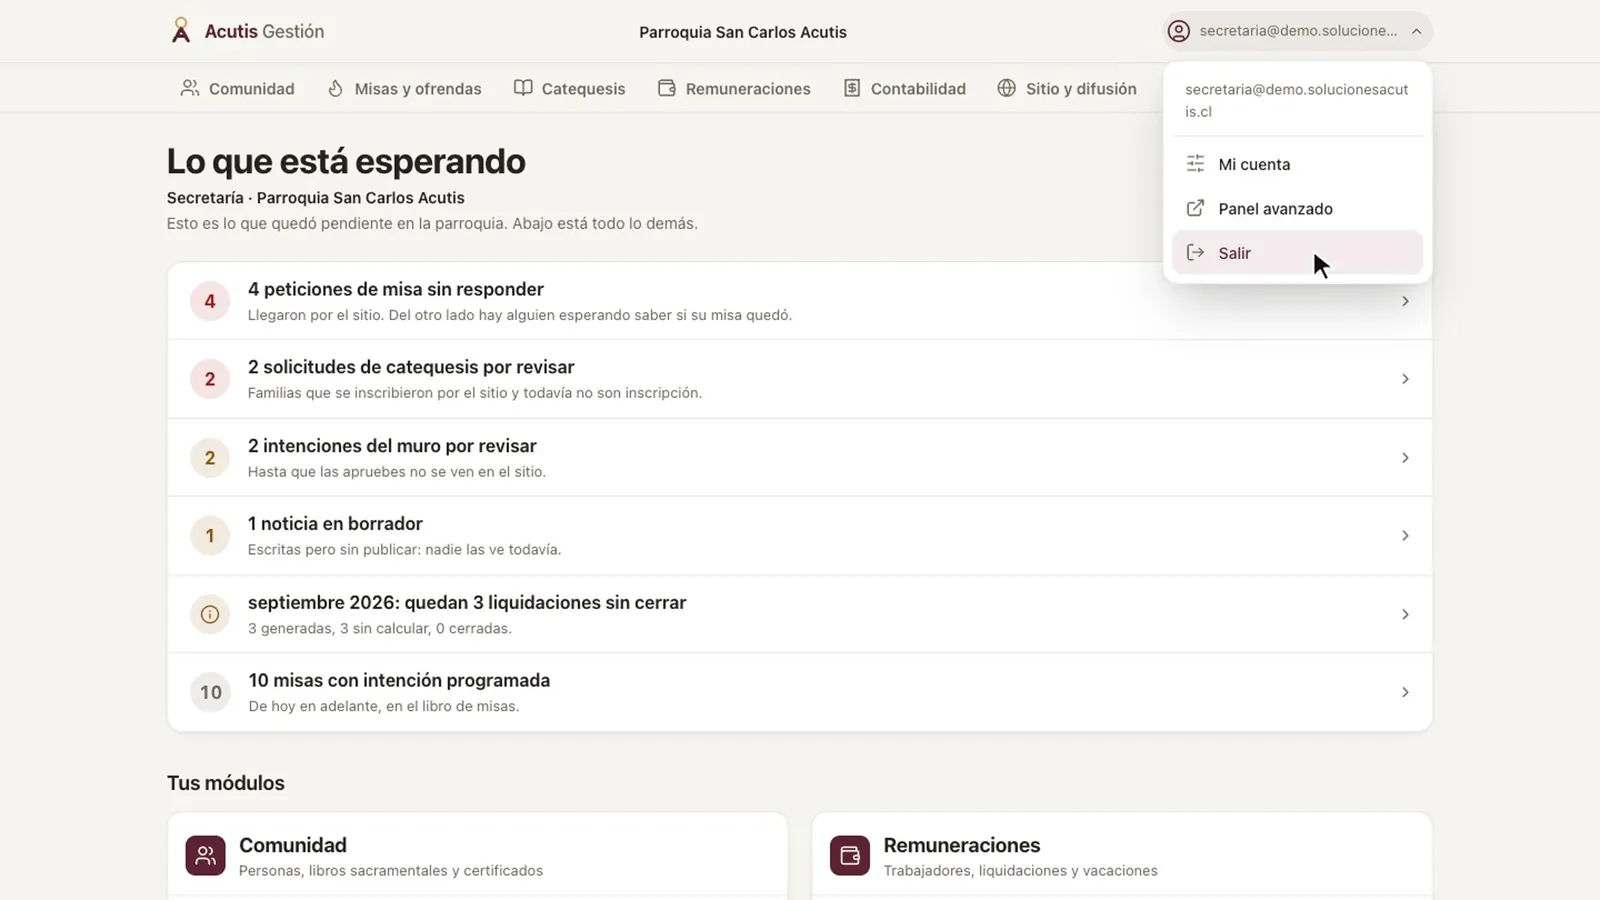Click the Comunidad module card icon
Viewport: 1600px width, 900px height.
205,855
